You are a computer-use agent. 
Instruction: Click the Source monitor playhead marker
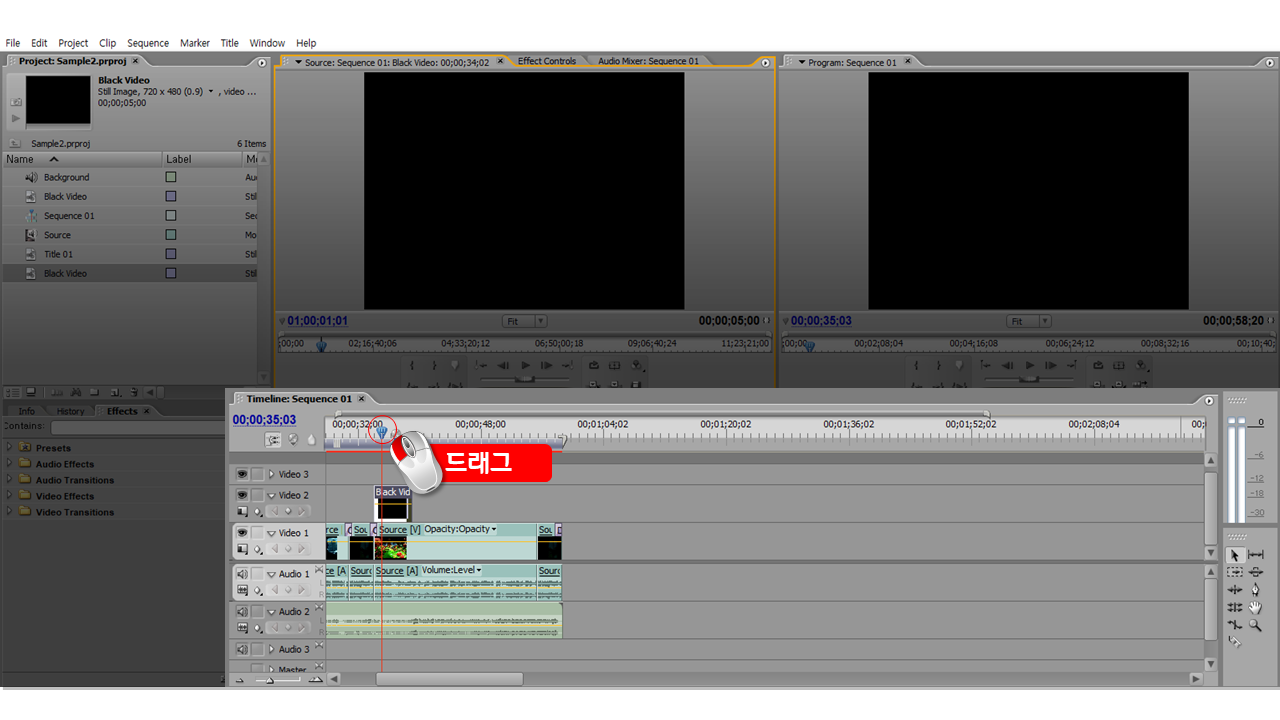coord(321,345)
